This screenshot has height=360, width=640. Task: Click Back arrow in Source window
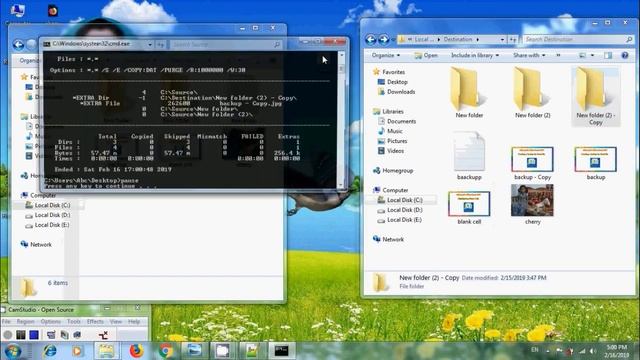18,44
